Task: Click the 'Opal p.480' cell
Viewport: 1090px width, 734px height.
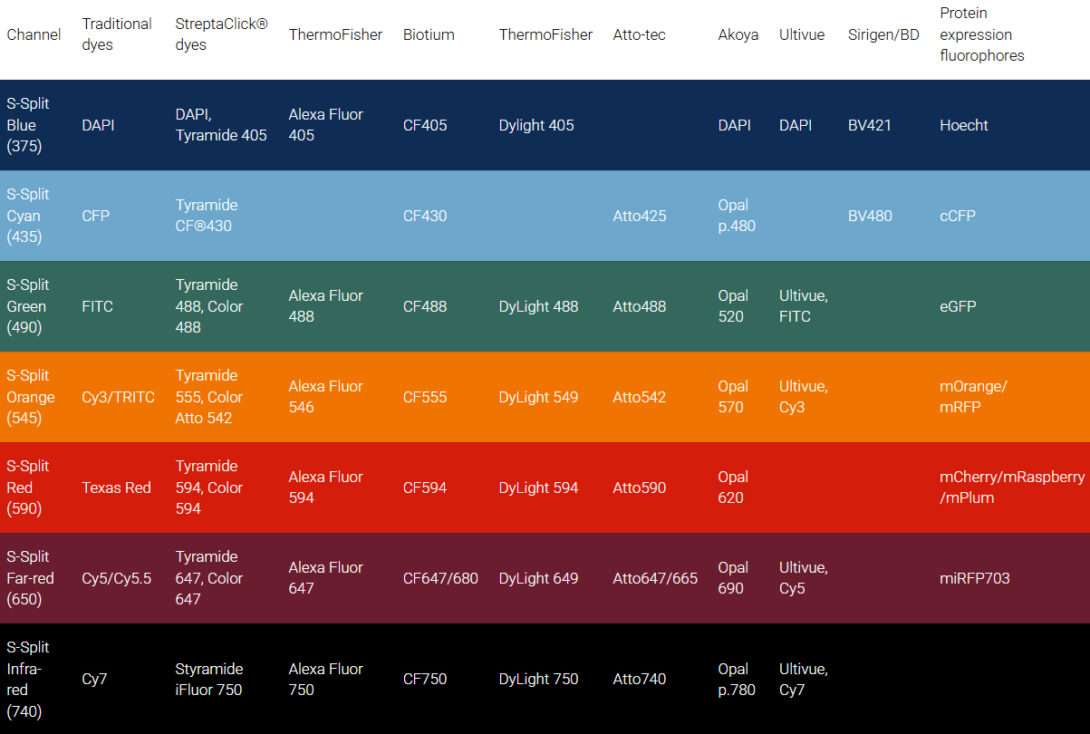Action: (736, 215)
